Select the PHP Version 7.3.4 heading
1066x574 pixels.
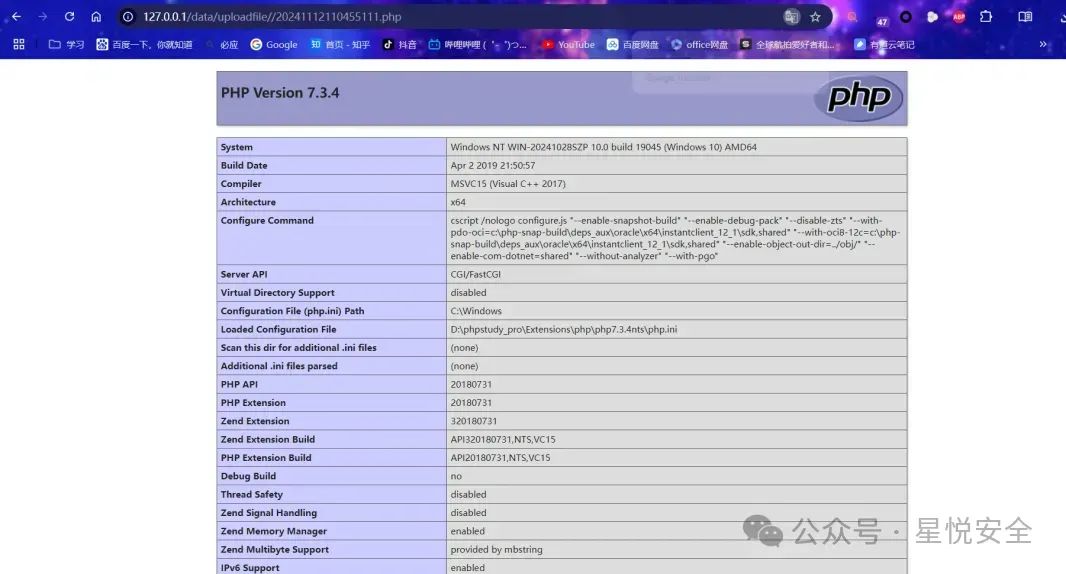pos(279,92)
